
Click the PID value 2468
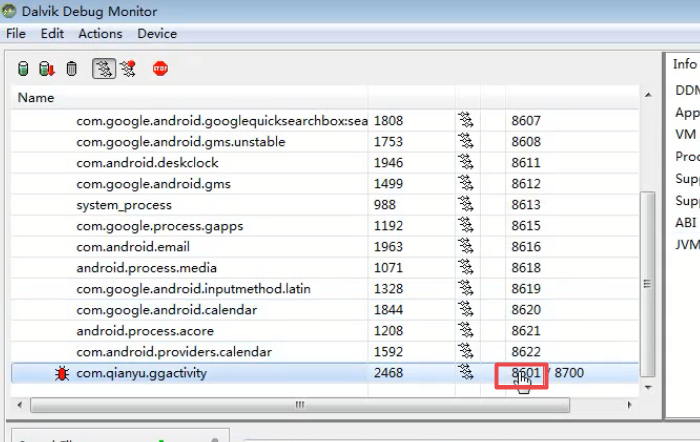point(388,372)
